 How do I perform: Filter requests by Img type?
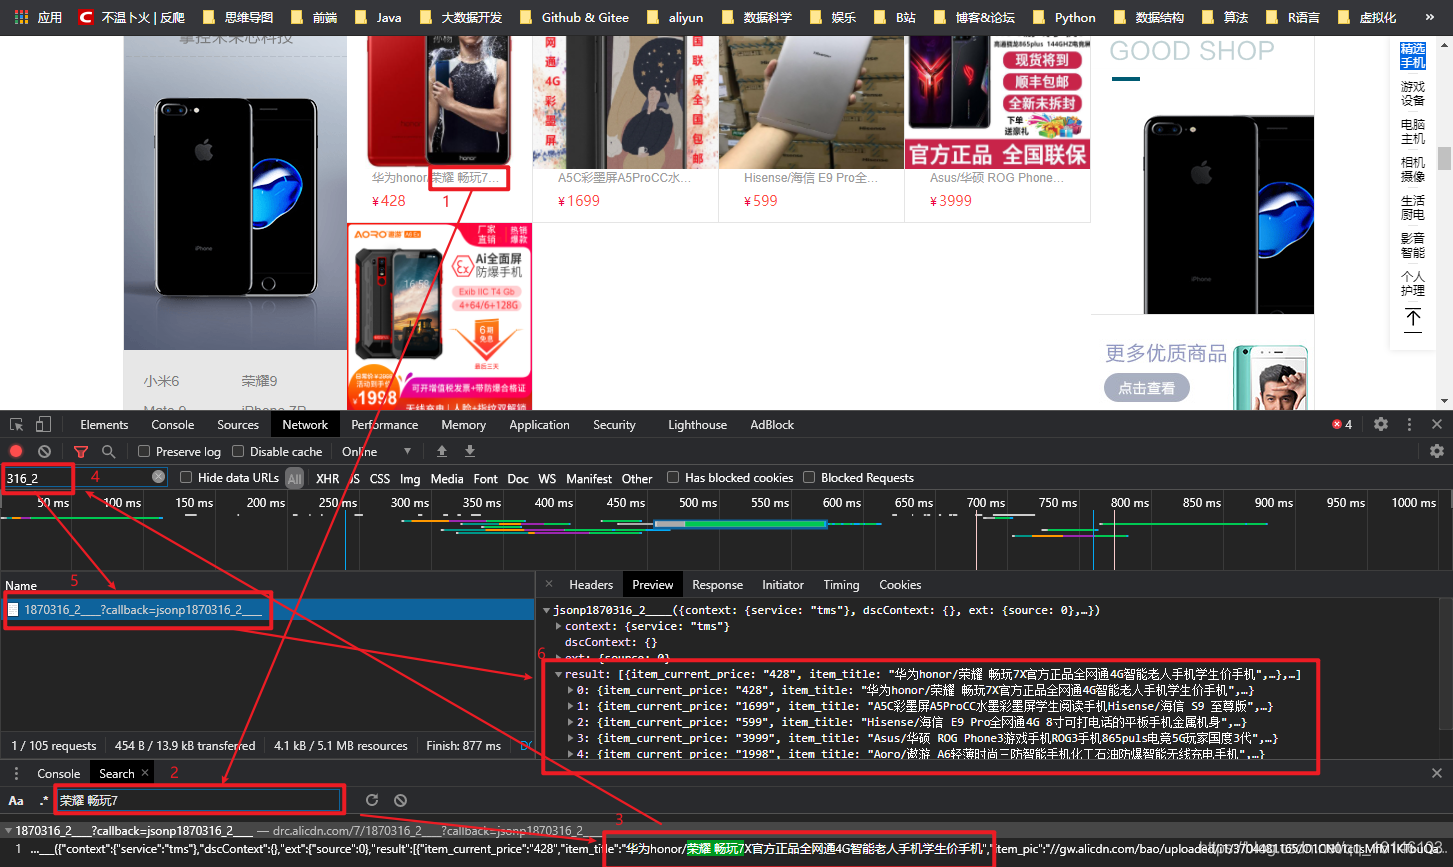tap(410, 478)
